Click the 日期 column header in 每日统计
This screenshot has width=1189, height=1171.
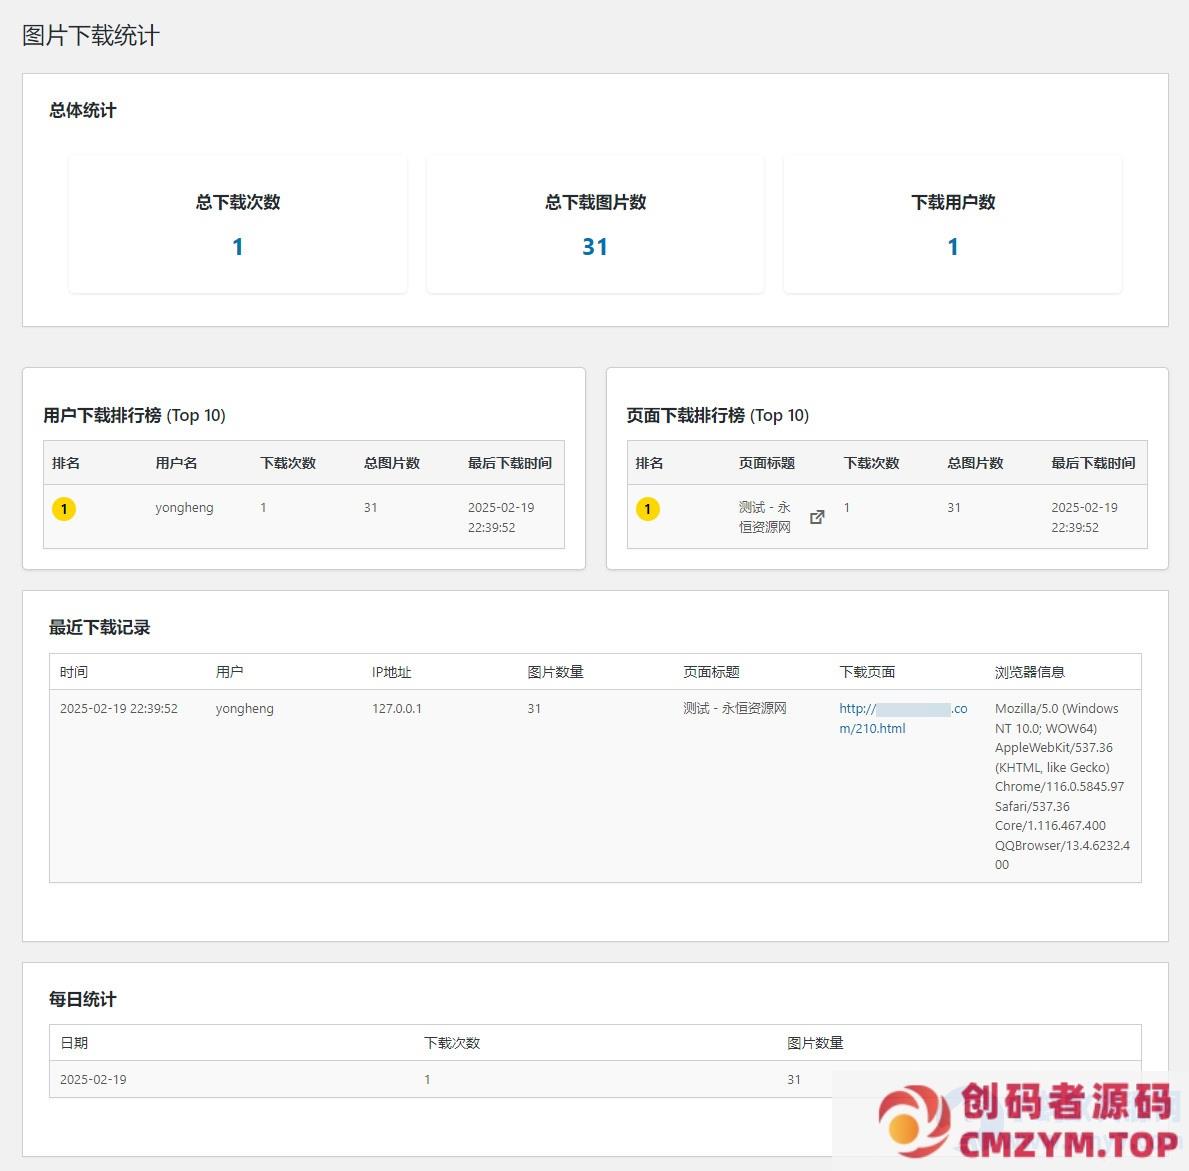74,1043
